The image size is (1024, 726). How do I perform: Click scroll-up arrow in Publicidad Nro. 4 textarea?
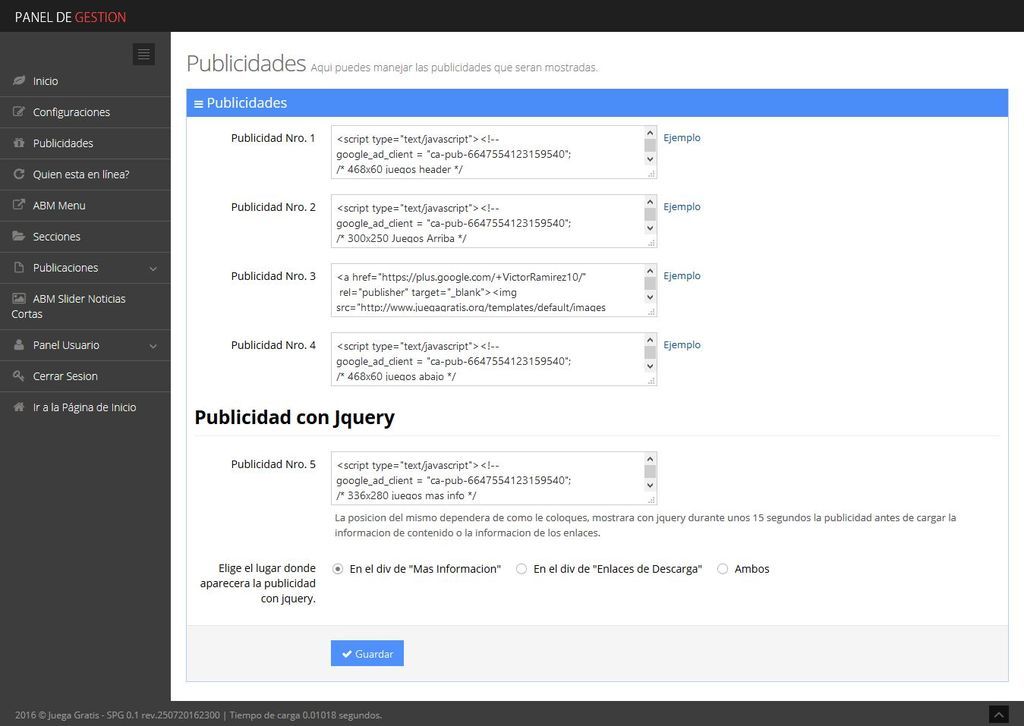650,340
